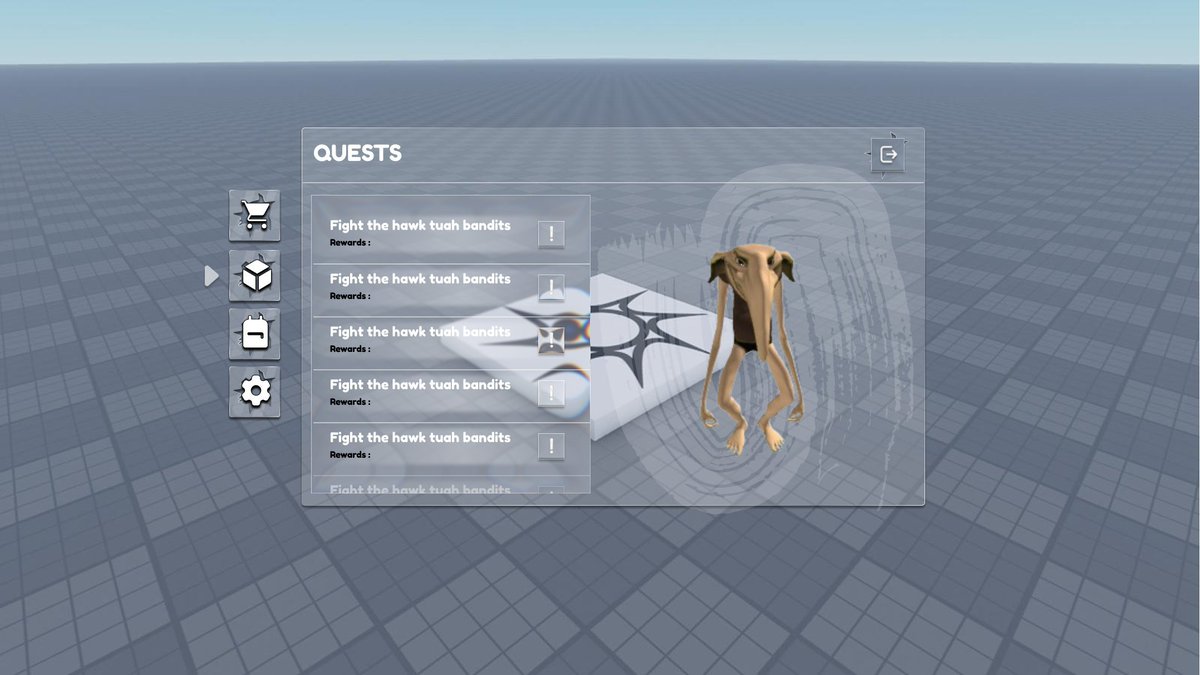This screenshot has width=1200, height=675.
Task: Select the first Fight the hawk tuah bandits quest
Action: click(421, 225)
